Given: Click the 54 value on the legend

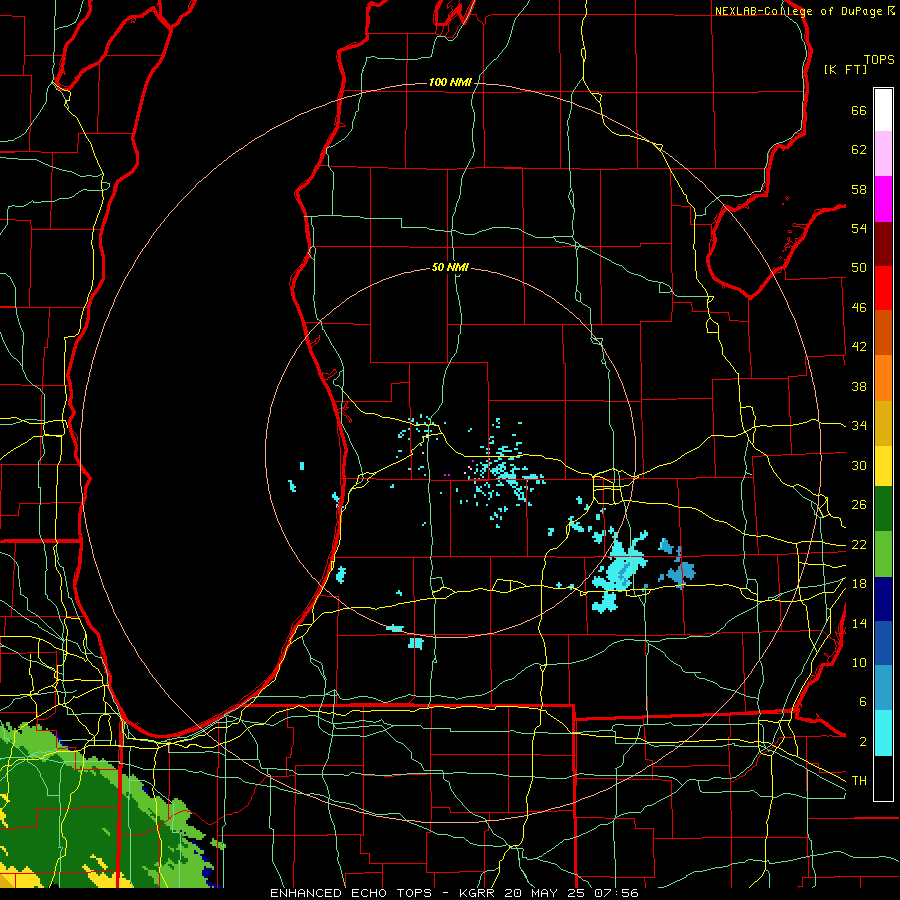Looking at the screenshot, I should point(859,228).
